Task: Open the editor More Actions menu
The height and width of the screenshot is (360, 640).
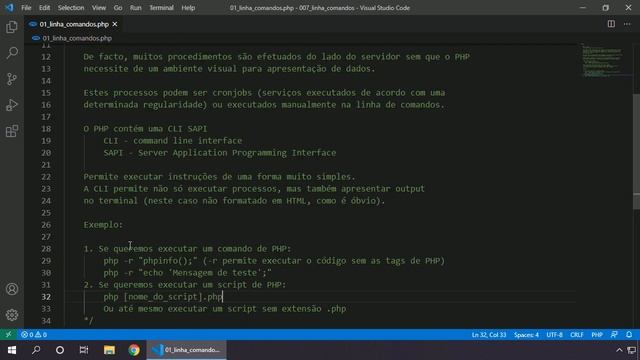Action: tap(627, 24)
